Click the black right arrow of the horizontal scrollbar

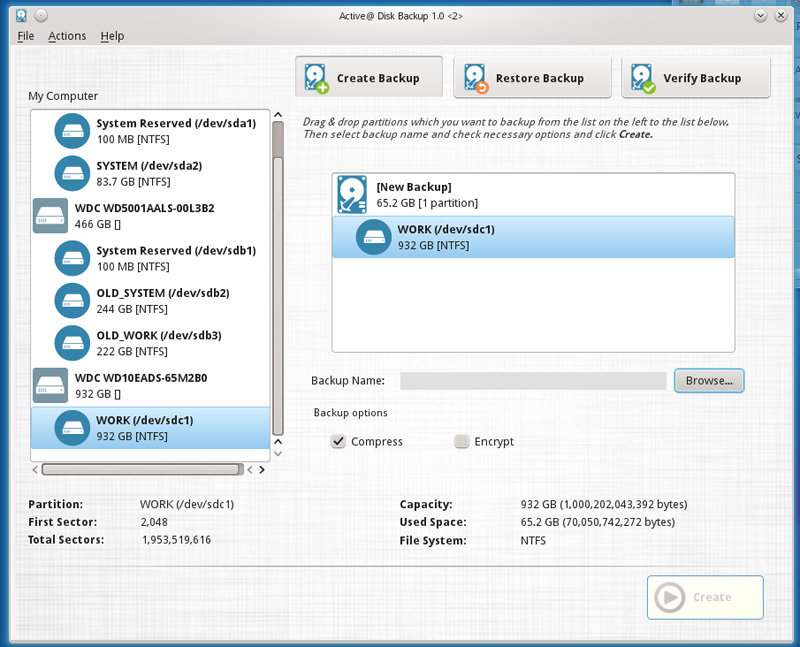point(262,469)
